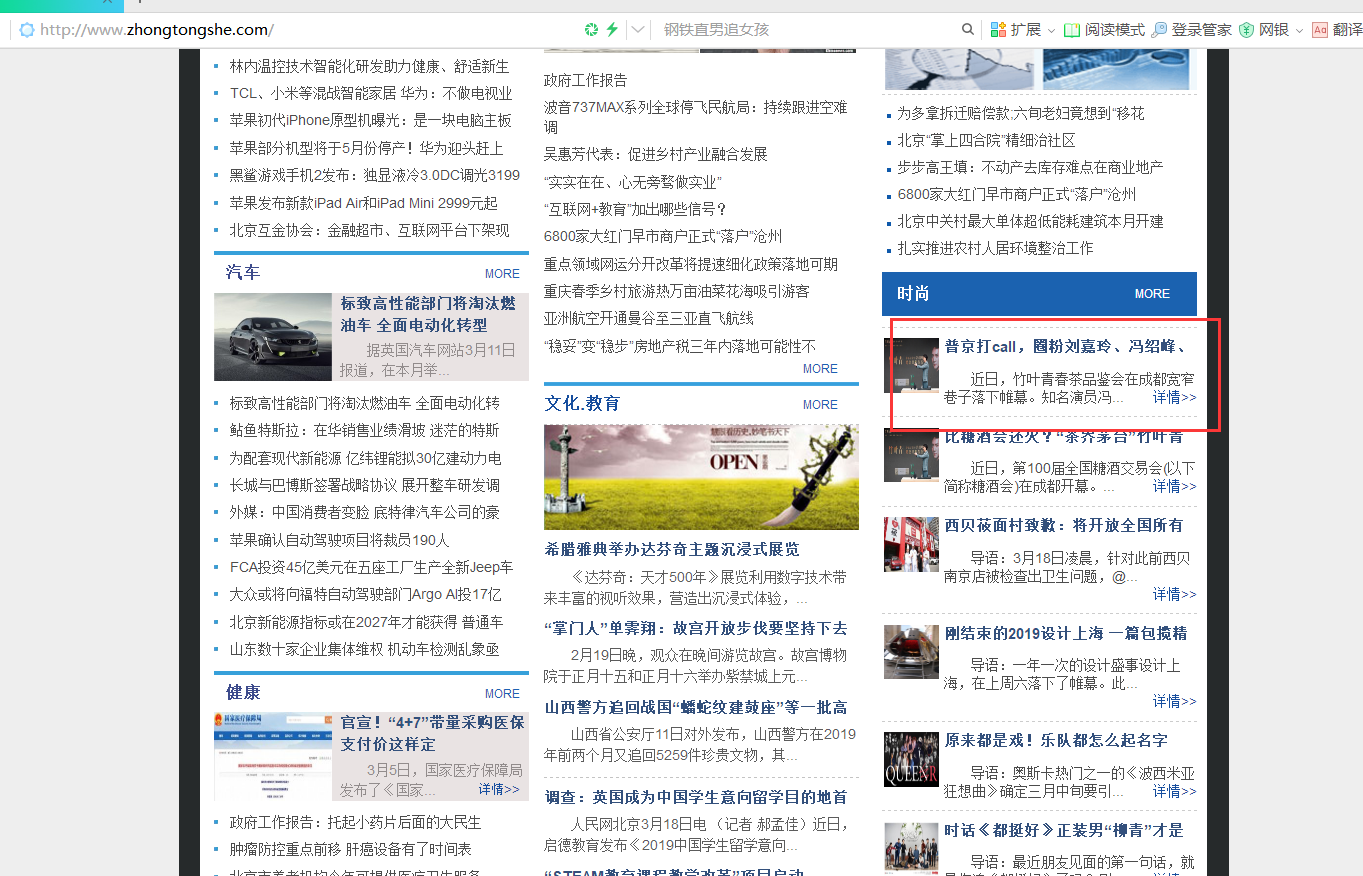Click the search box with 钢铁直男追女孩
This screenshot has height=876, width=1363.
[805, 29]
